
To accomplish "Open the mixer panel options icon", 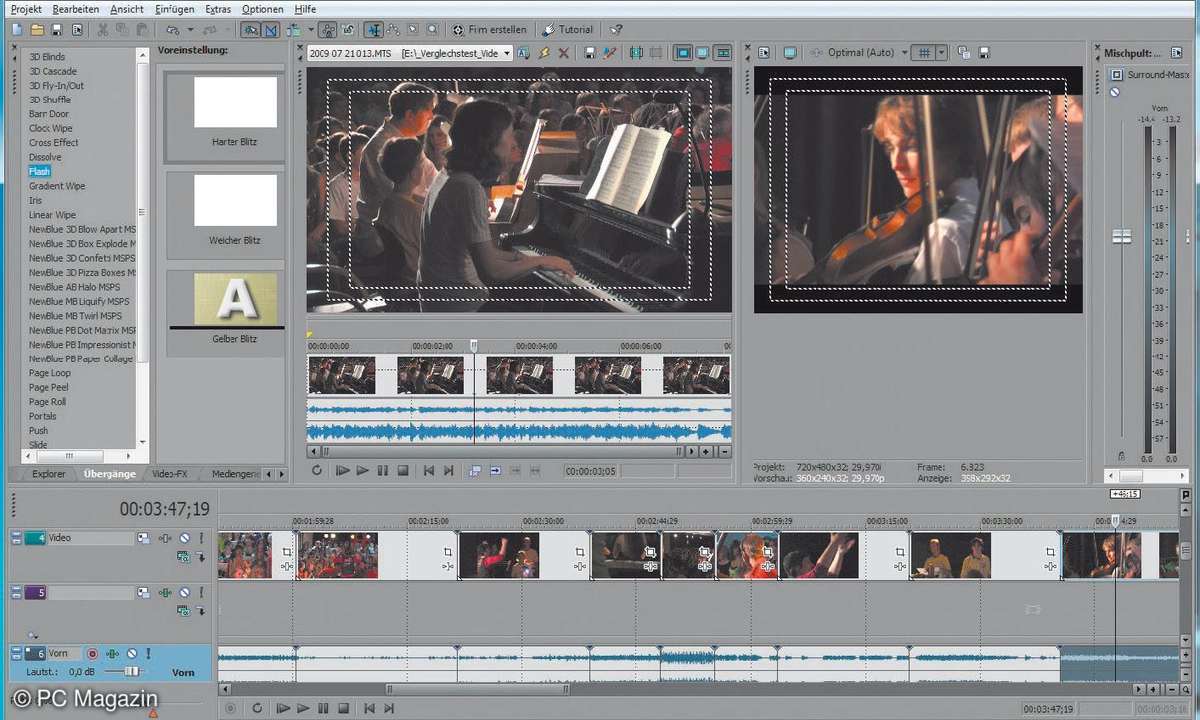I will pos(1176,53).
